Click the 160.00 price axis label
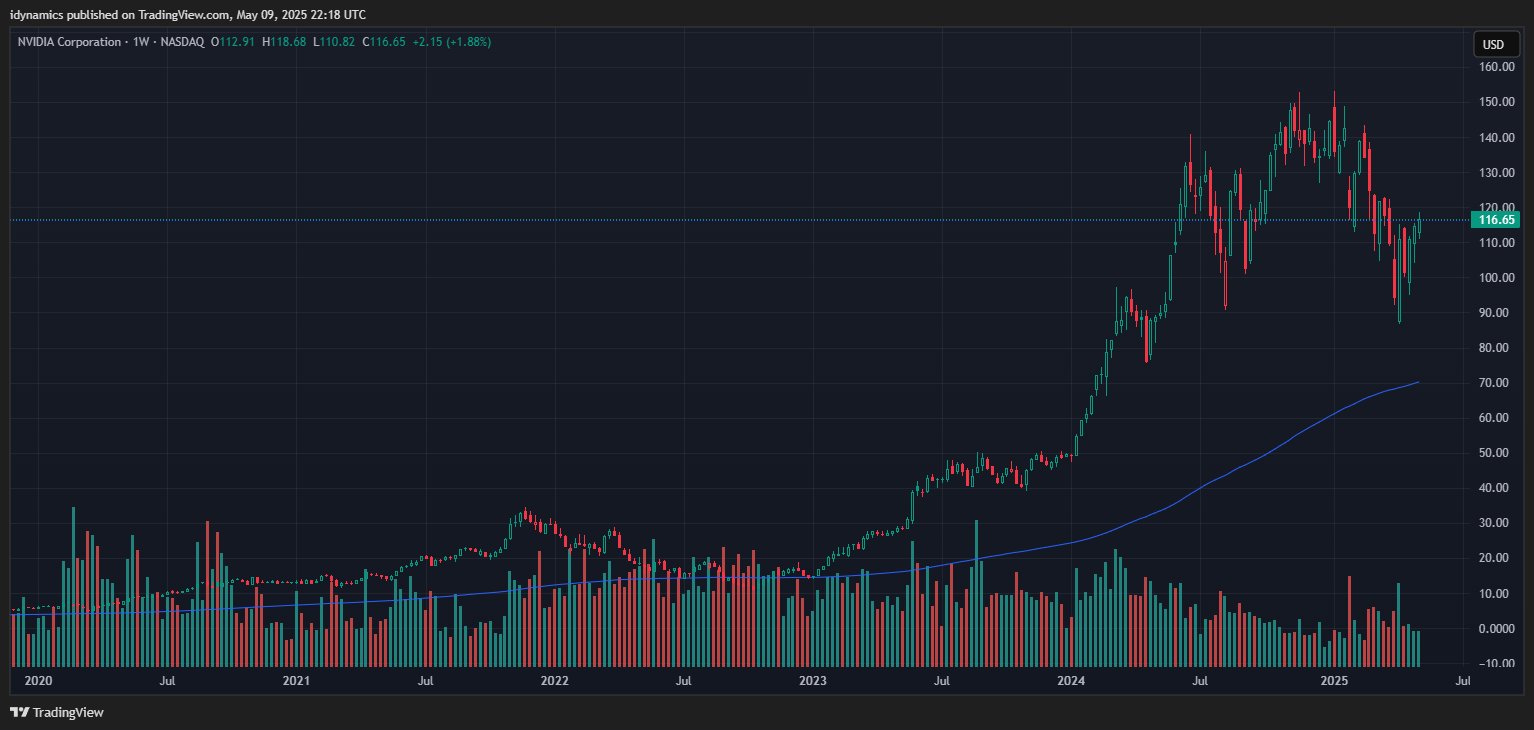 [1496, 67]
